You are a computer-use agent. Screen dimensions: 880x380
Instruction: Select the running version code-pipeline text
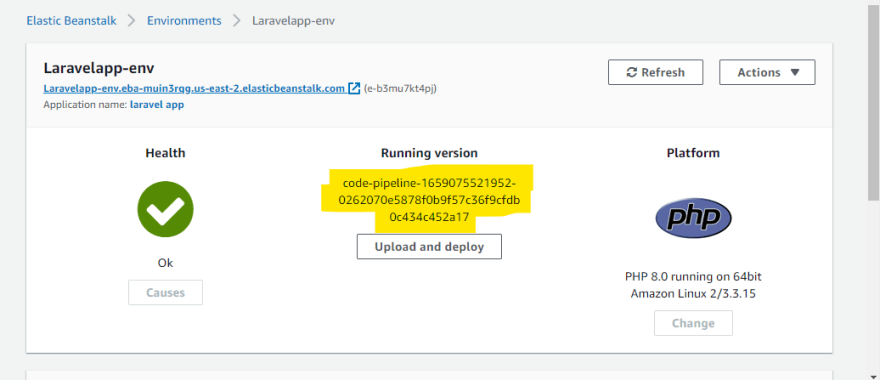tap(429, 200)
